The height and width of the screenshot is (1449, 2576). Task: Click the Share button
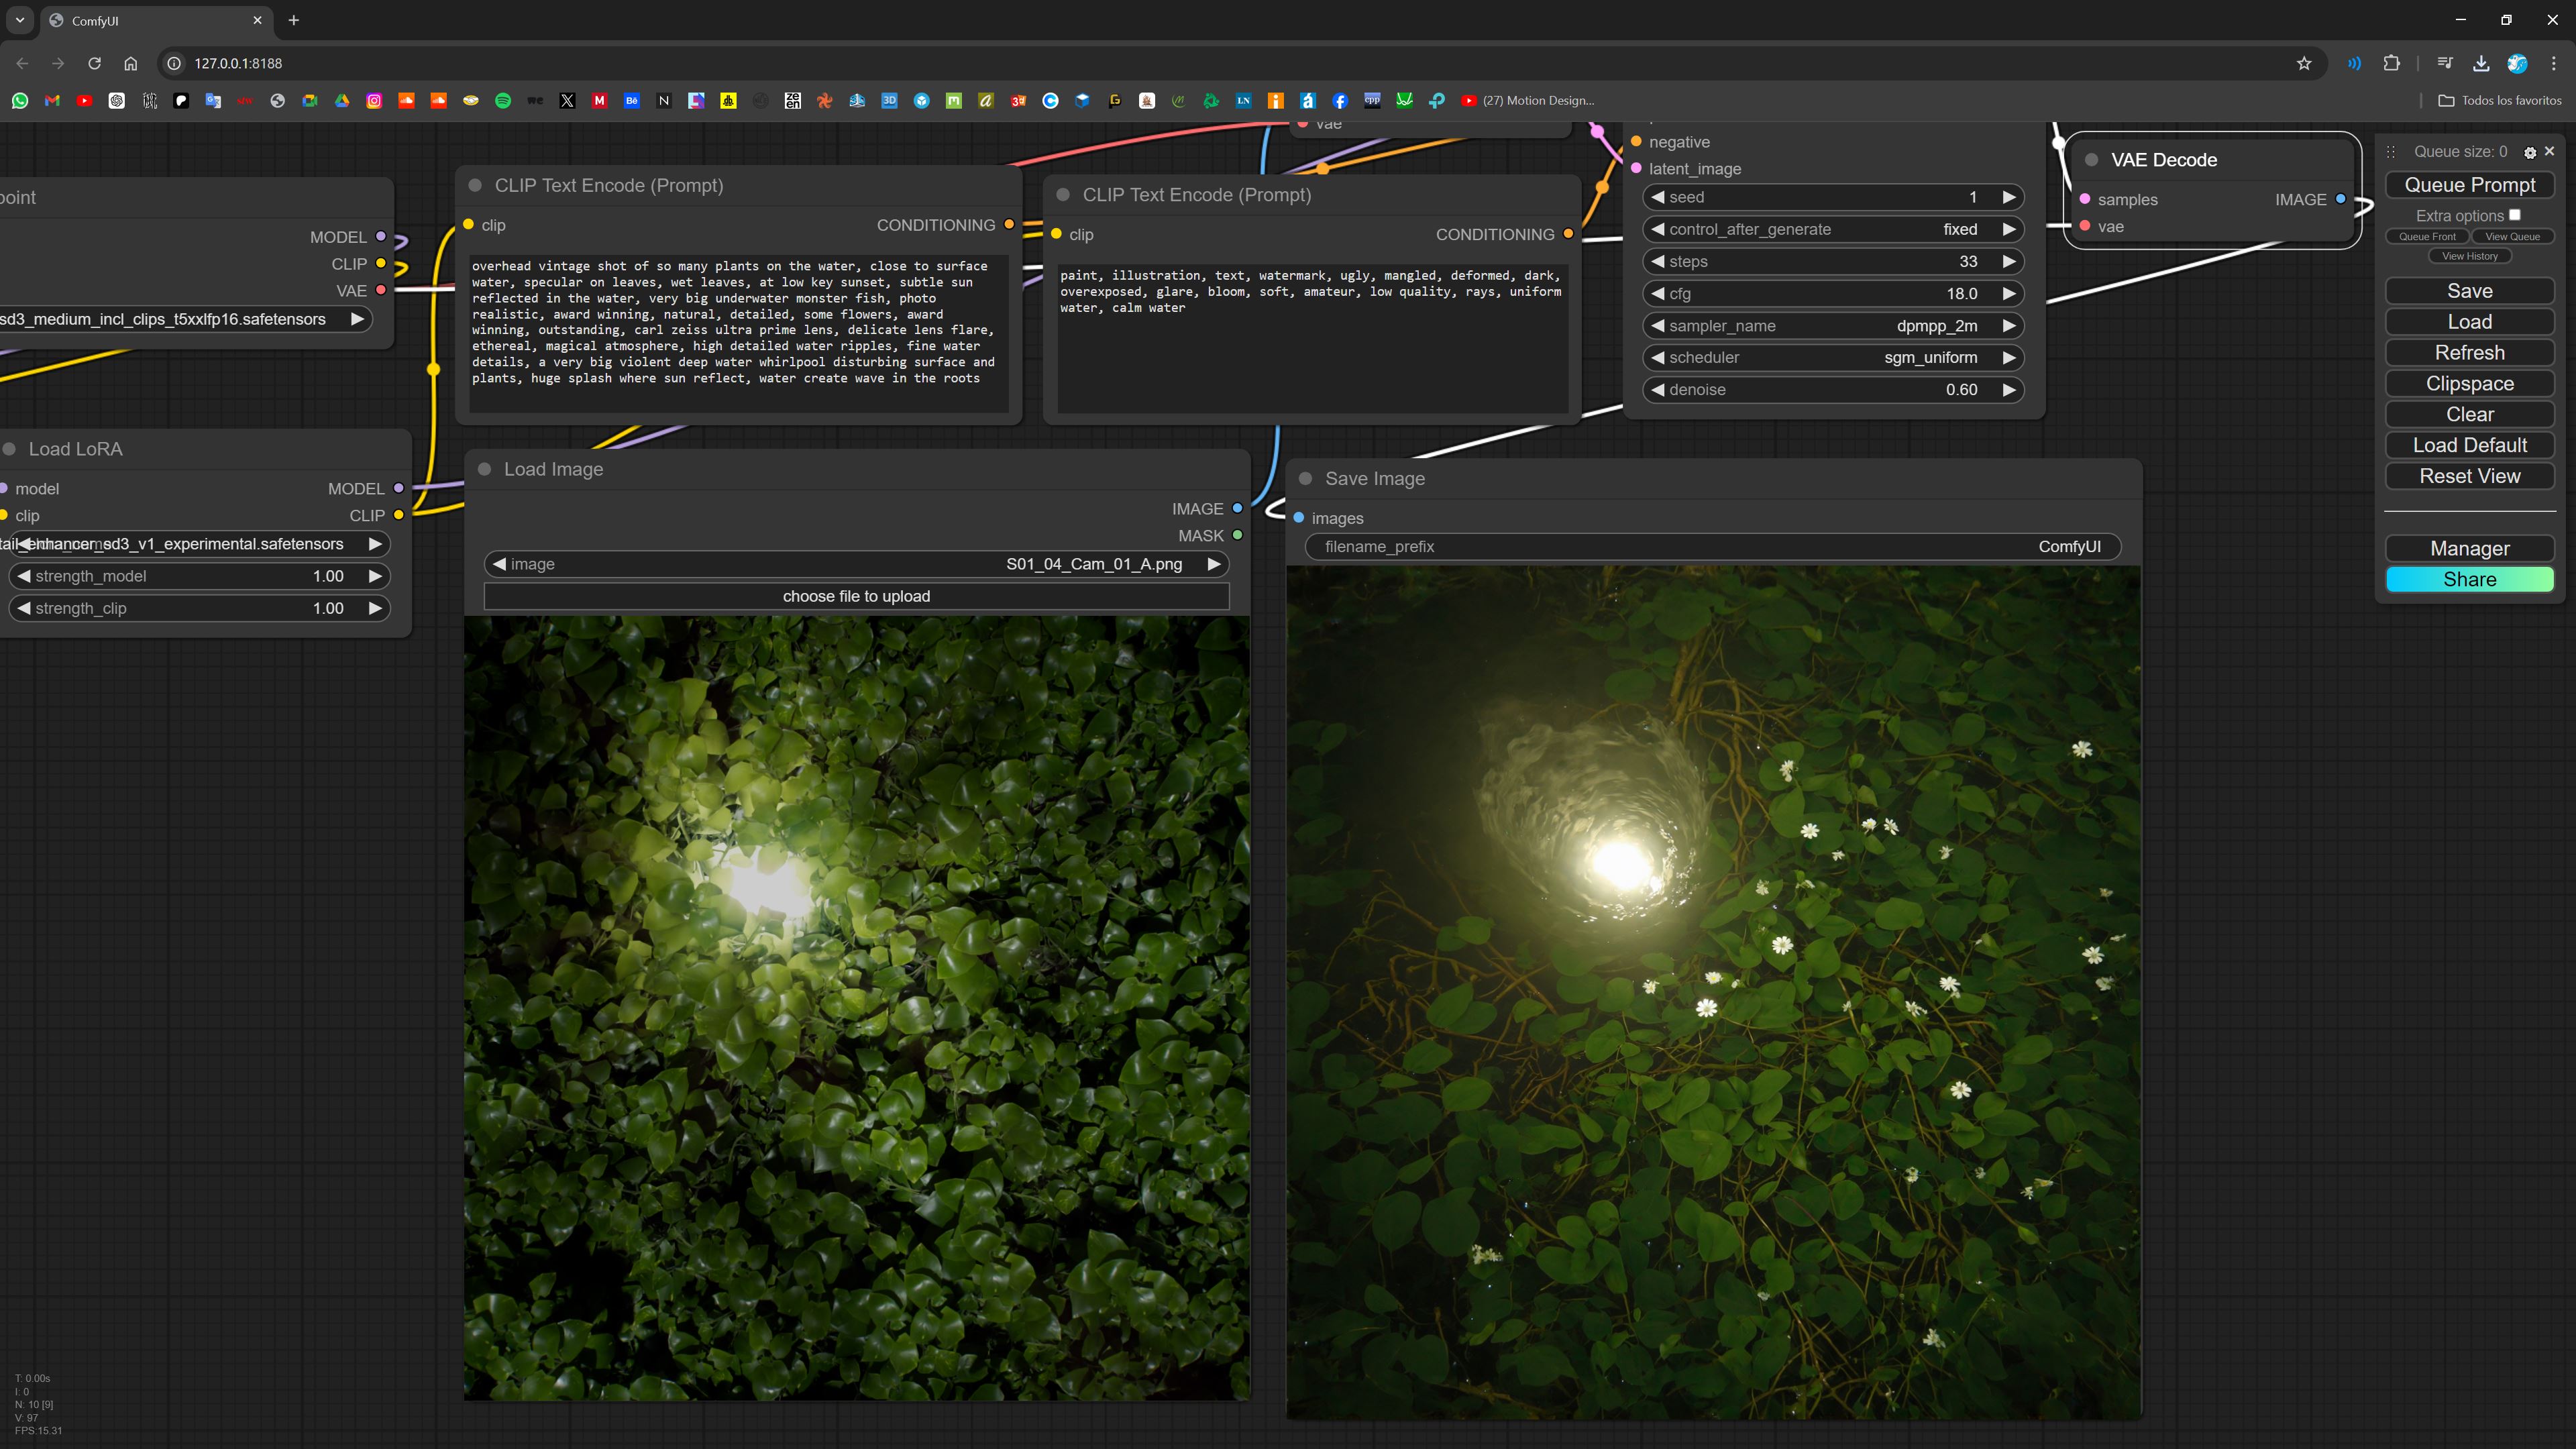point(2469,579)
